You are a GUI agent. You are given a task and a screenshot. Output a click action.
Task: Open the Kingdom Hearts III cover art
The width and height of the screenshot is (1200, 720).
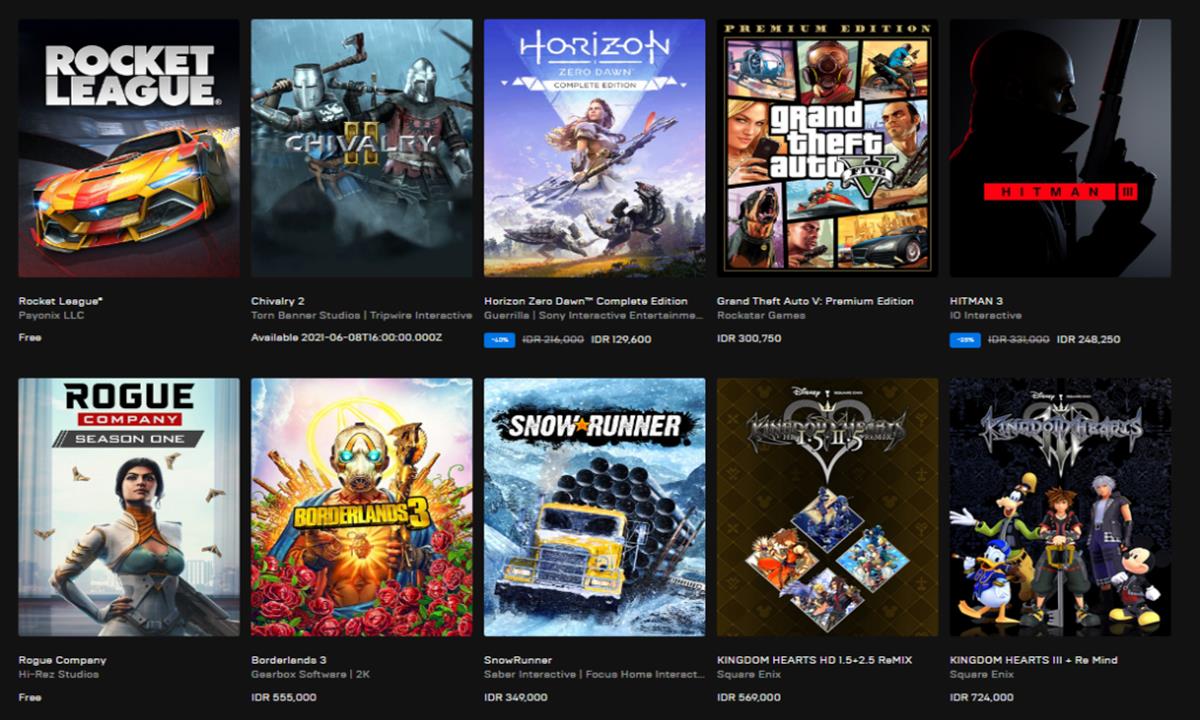[1061, 507]
